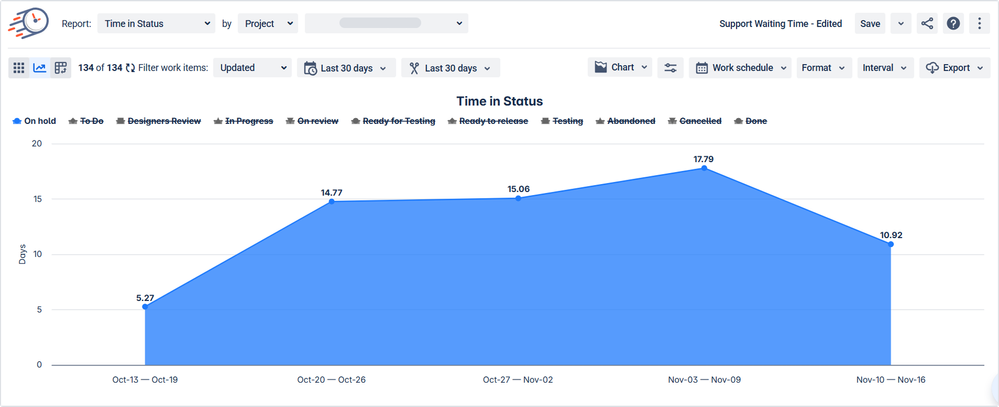Viewport: 999px width, 407px height.
Task: Open the by Project dropdown
Action: (268, 24)
